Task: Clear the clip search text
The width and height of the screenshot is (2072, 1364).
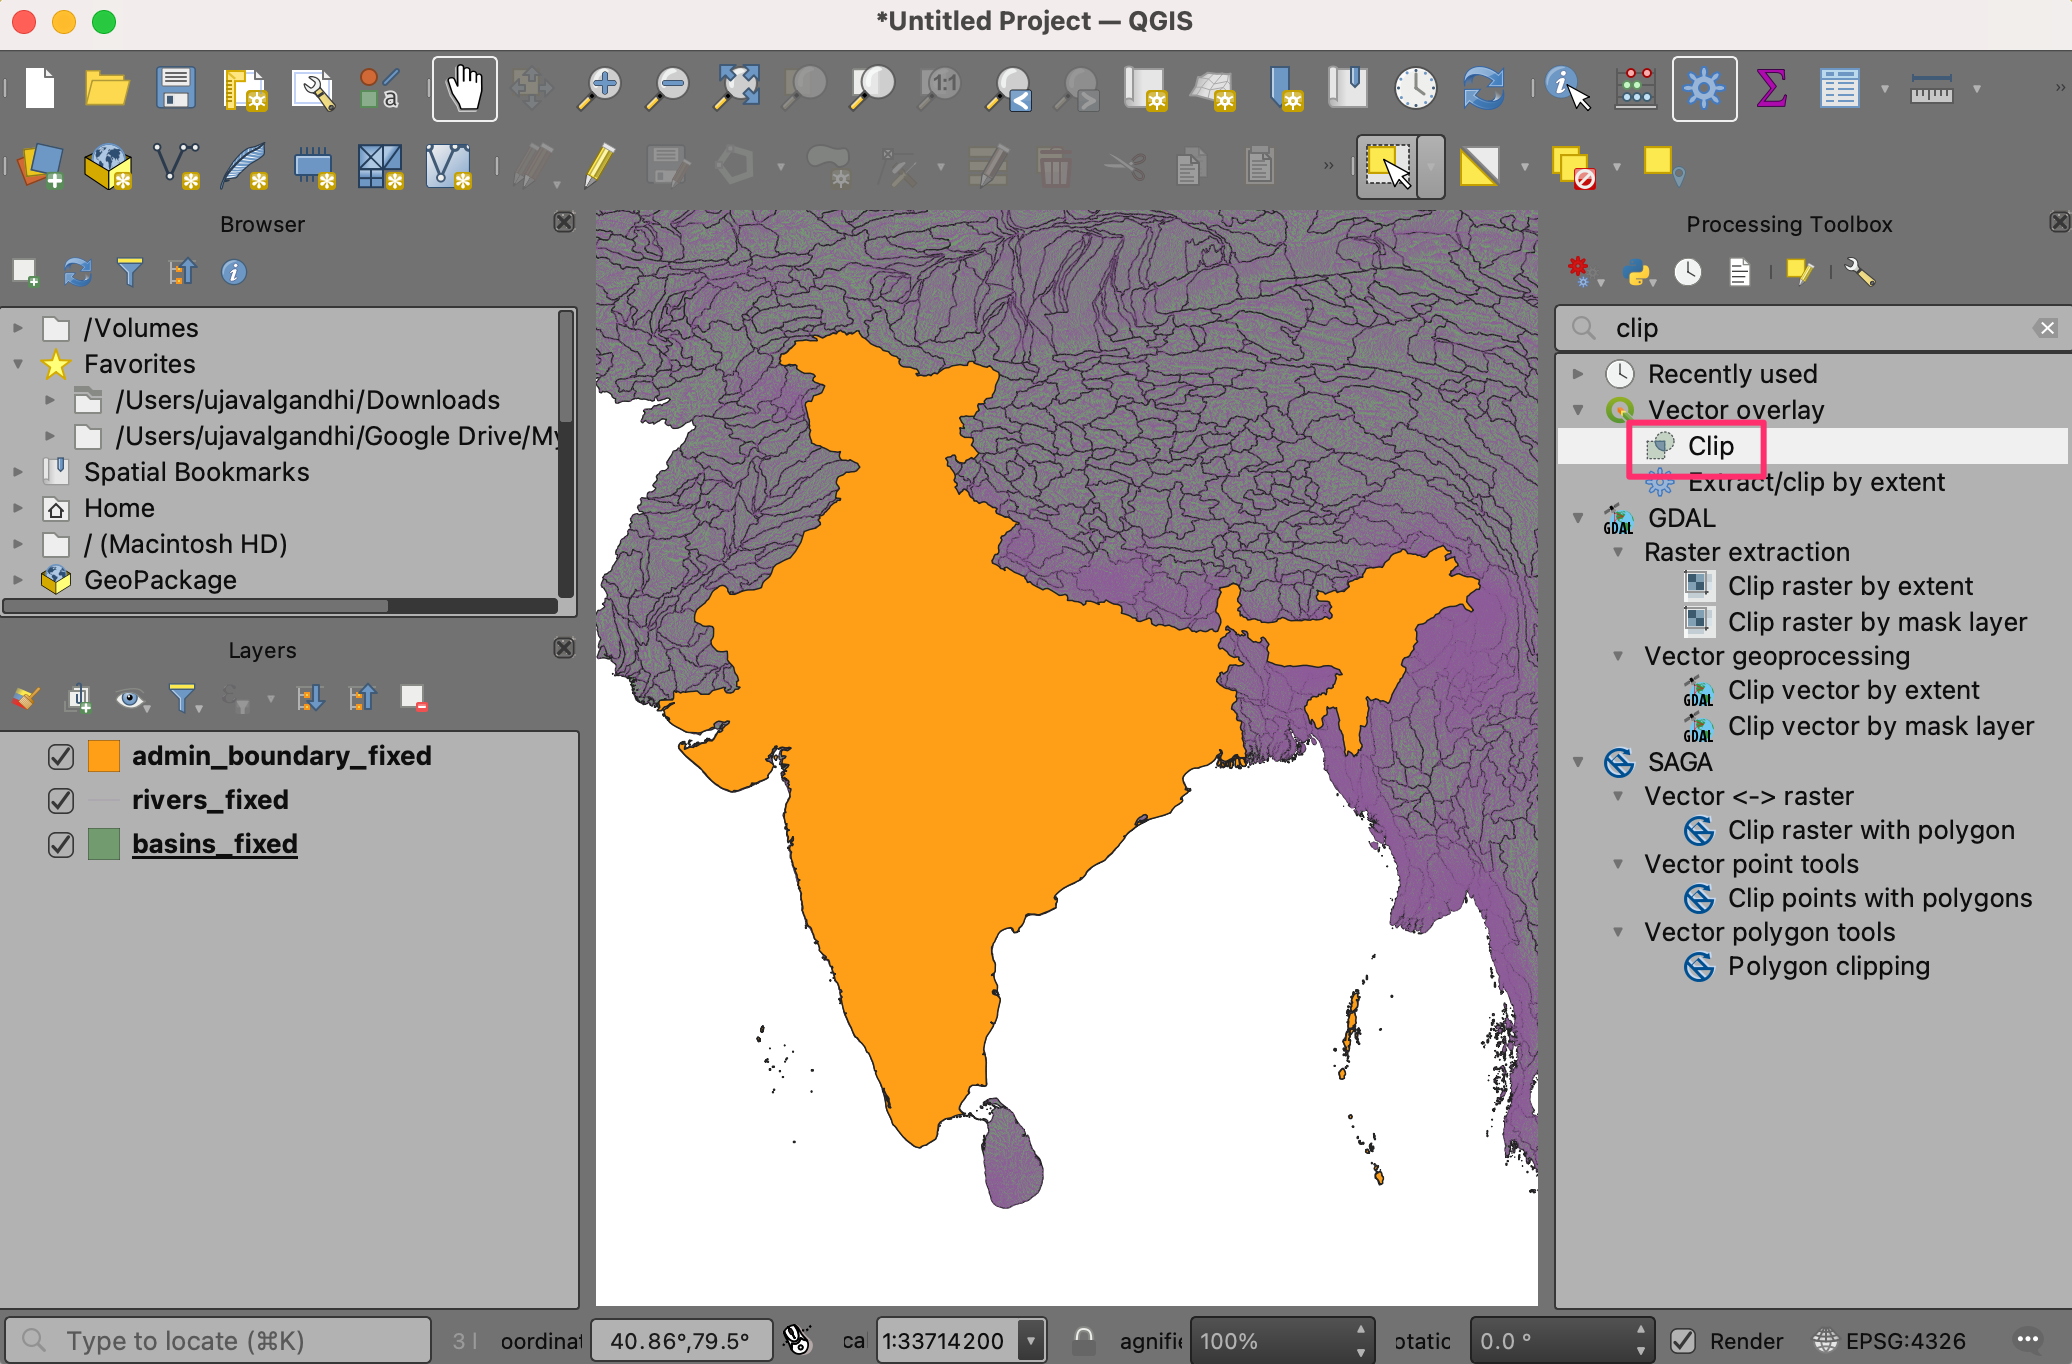Action: point(2047,328)
